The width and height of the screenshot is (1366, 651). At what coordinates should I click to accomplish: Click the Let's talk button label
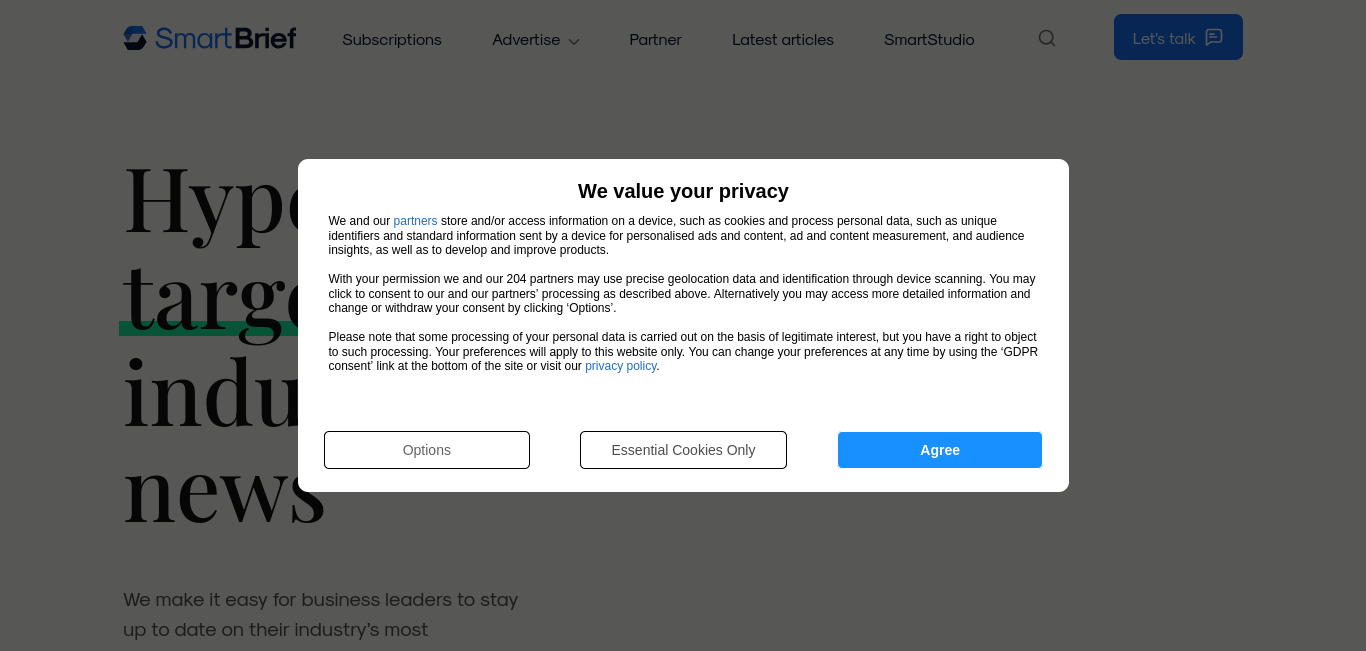(1164, 38)
